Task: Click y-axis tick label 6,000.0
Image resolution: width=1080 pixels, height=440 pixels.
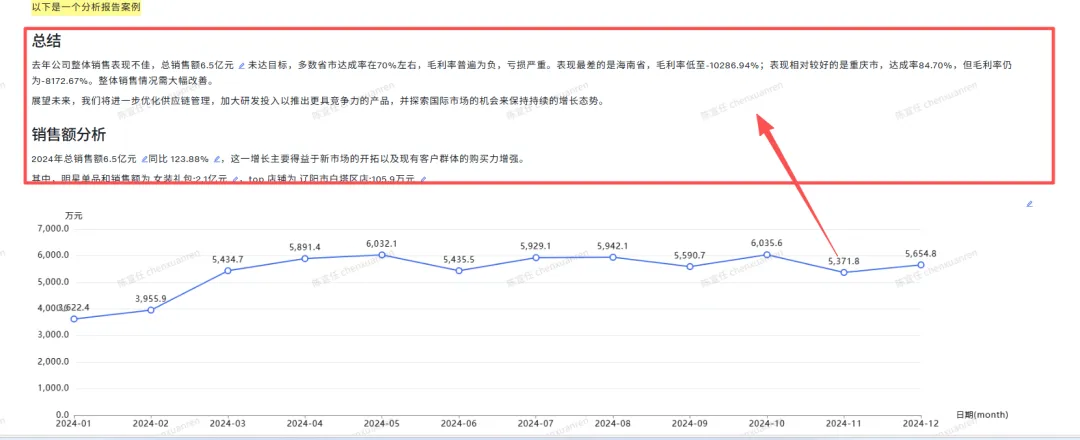Action: [x=52, y=255]
